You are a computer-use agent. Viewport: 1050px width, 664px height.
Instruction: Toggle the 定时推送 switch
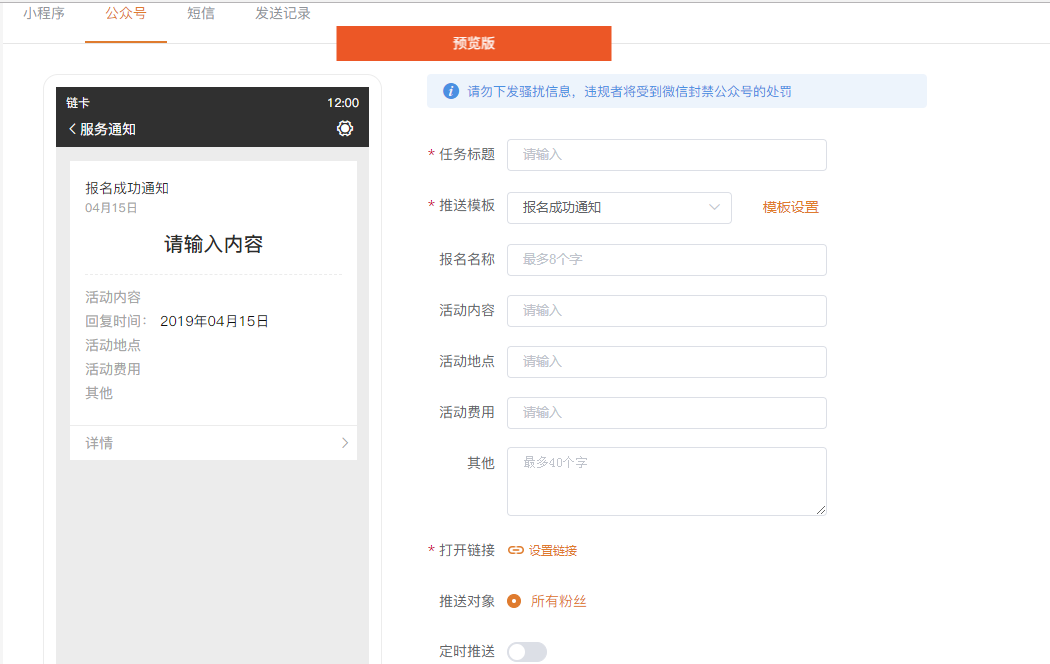click(x=527, y=652)
